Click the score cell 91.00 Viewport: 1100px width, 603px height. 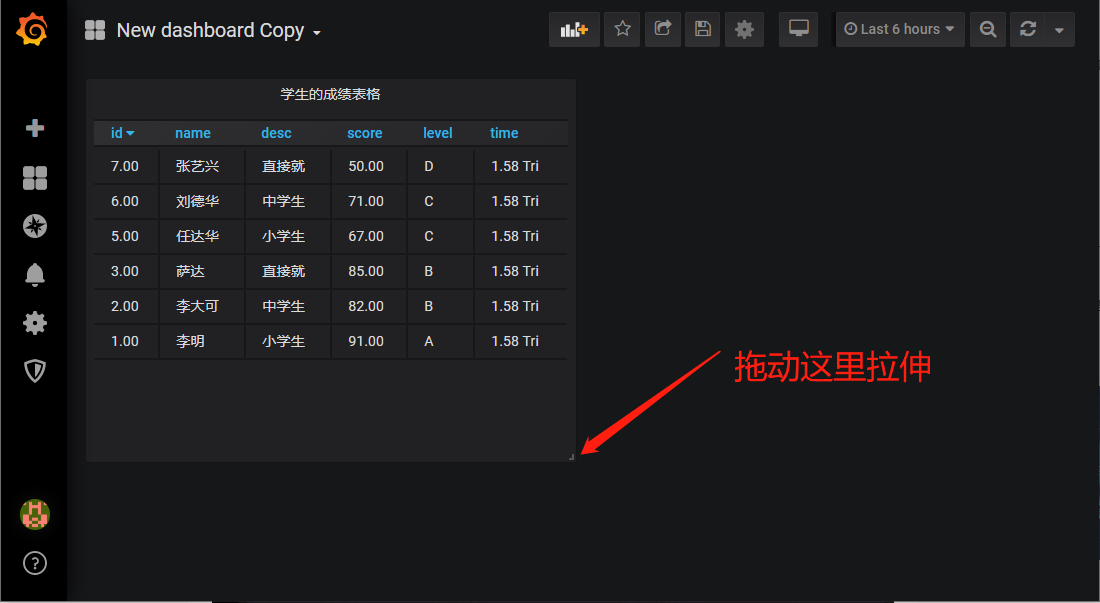(369, 341)
